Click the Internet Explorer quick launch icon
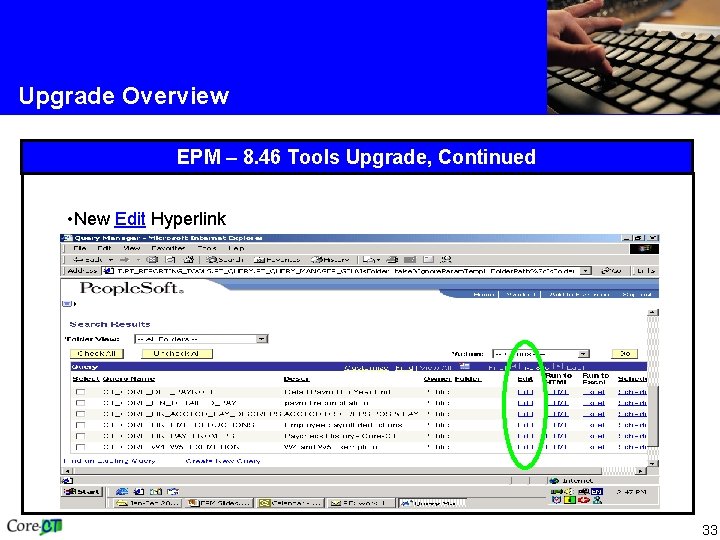This screenshot has width=720, height=540. coord(122,492)
